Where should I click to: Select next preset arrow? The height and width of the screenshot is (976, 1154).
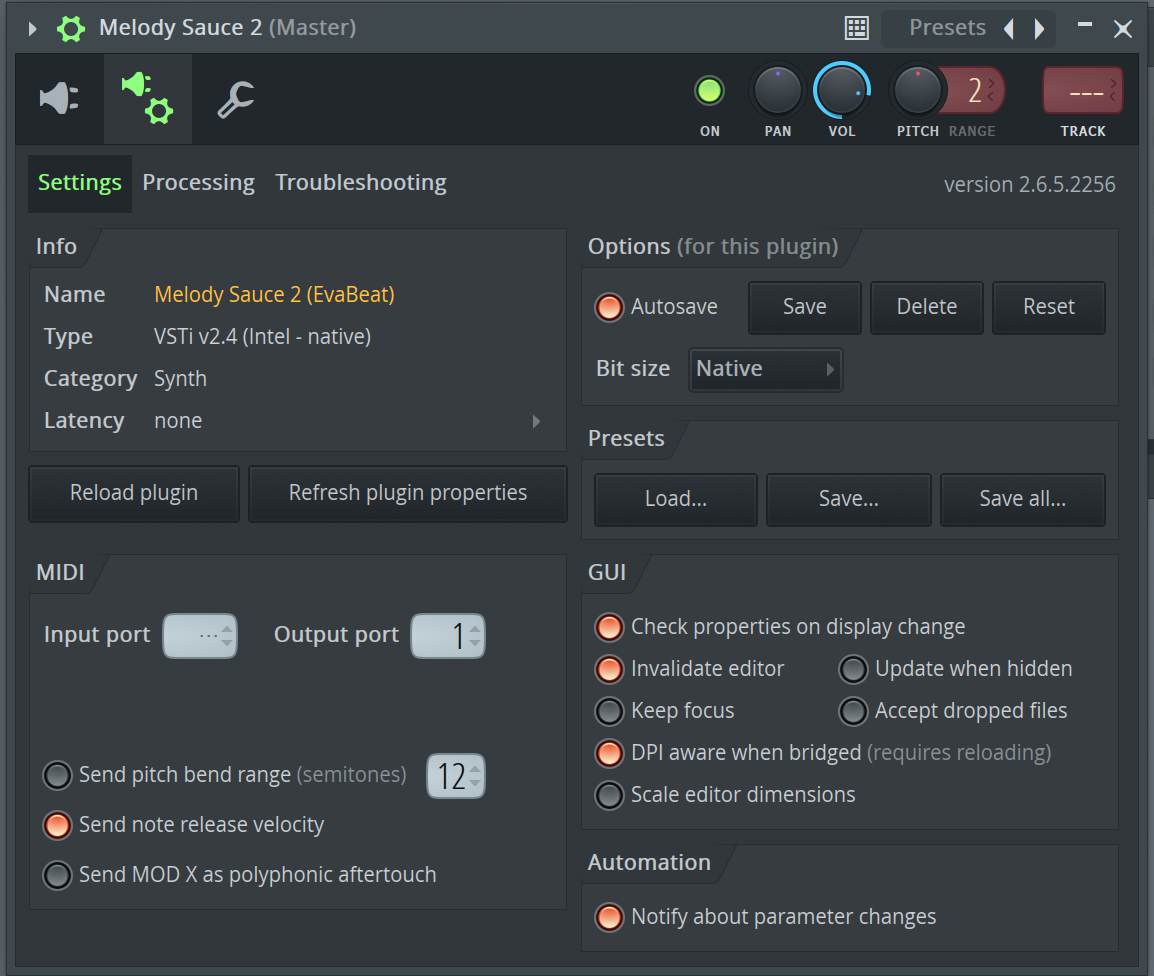pos(1039,29)
